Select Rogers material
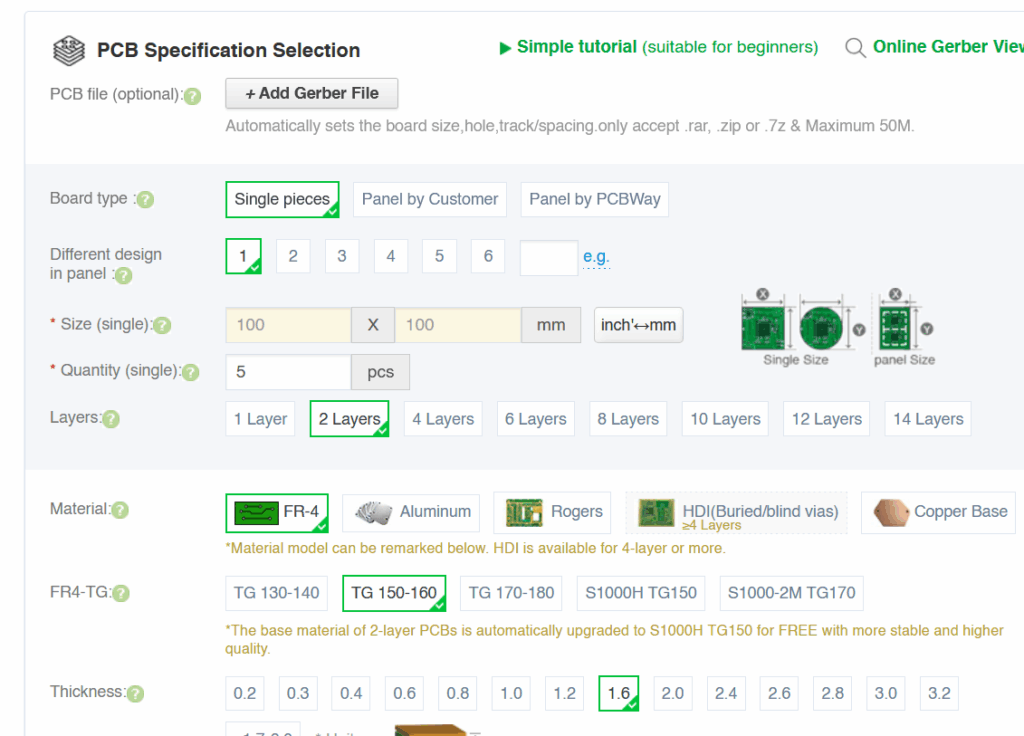 tap(552, 513)
